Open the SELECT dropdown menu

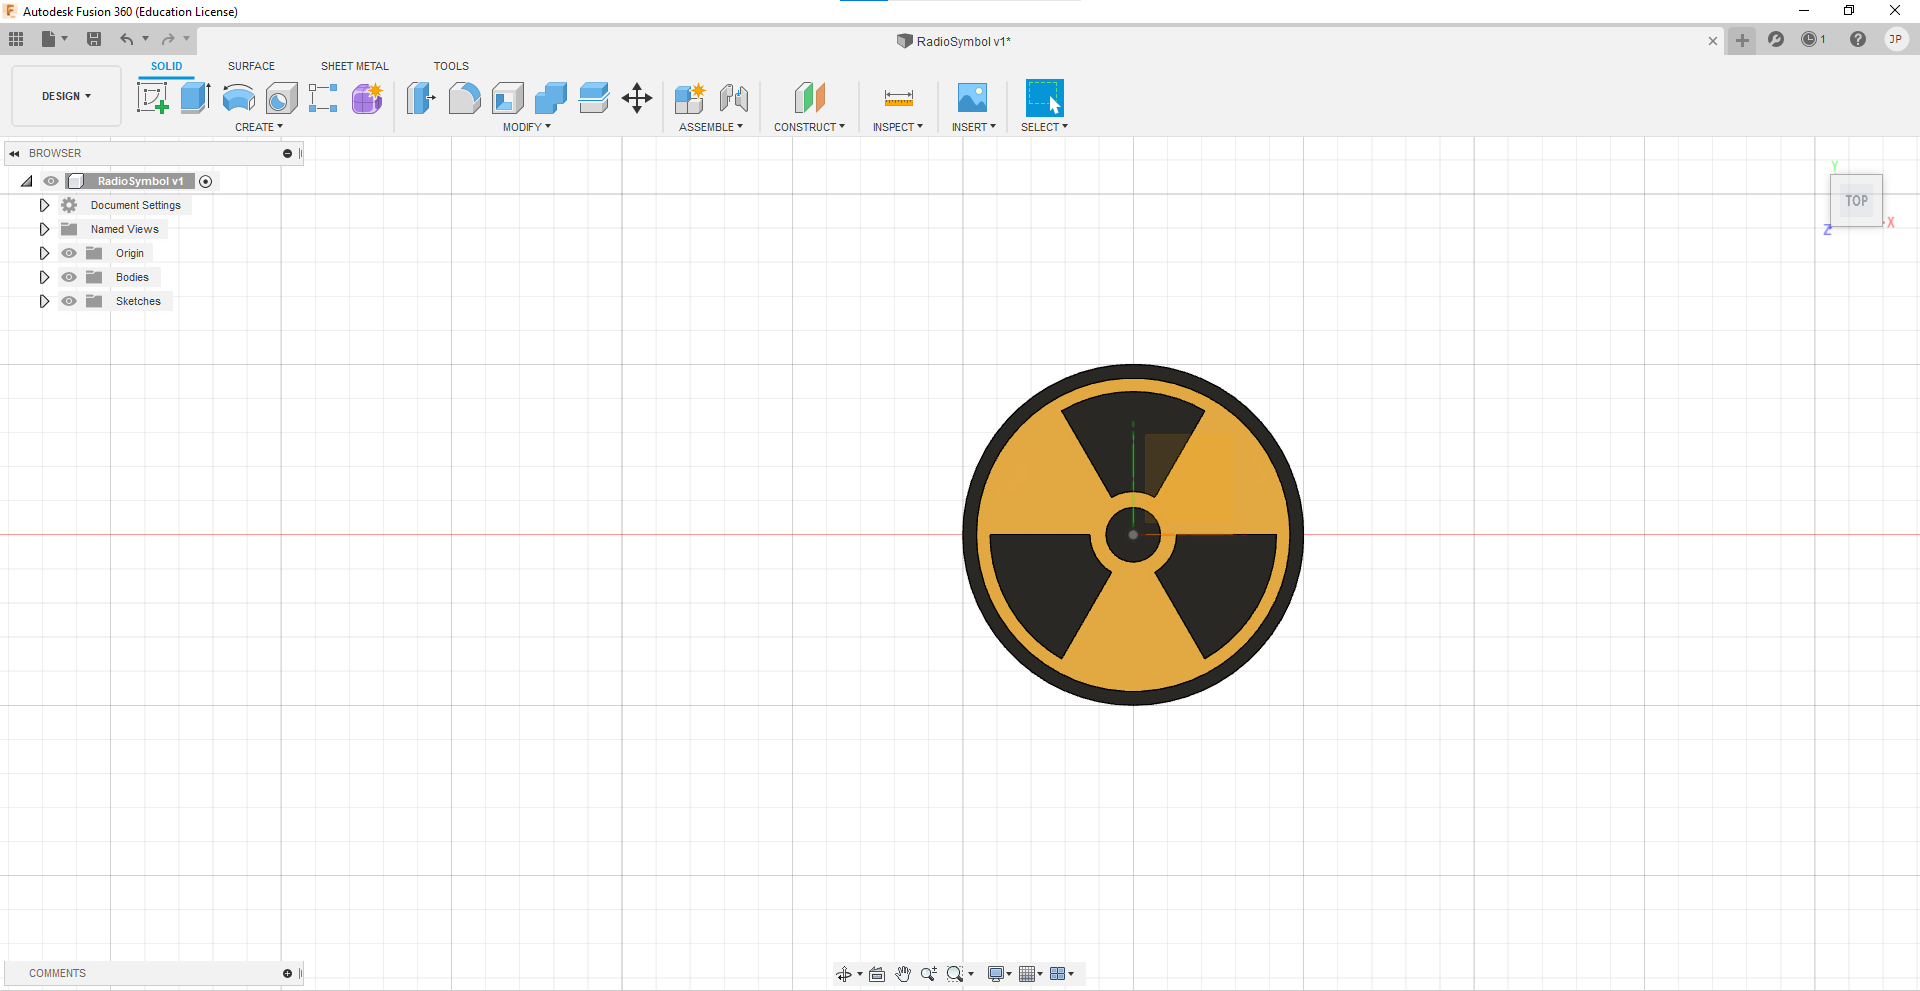click(x=1044, y=127)
